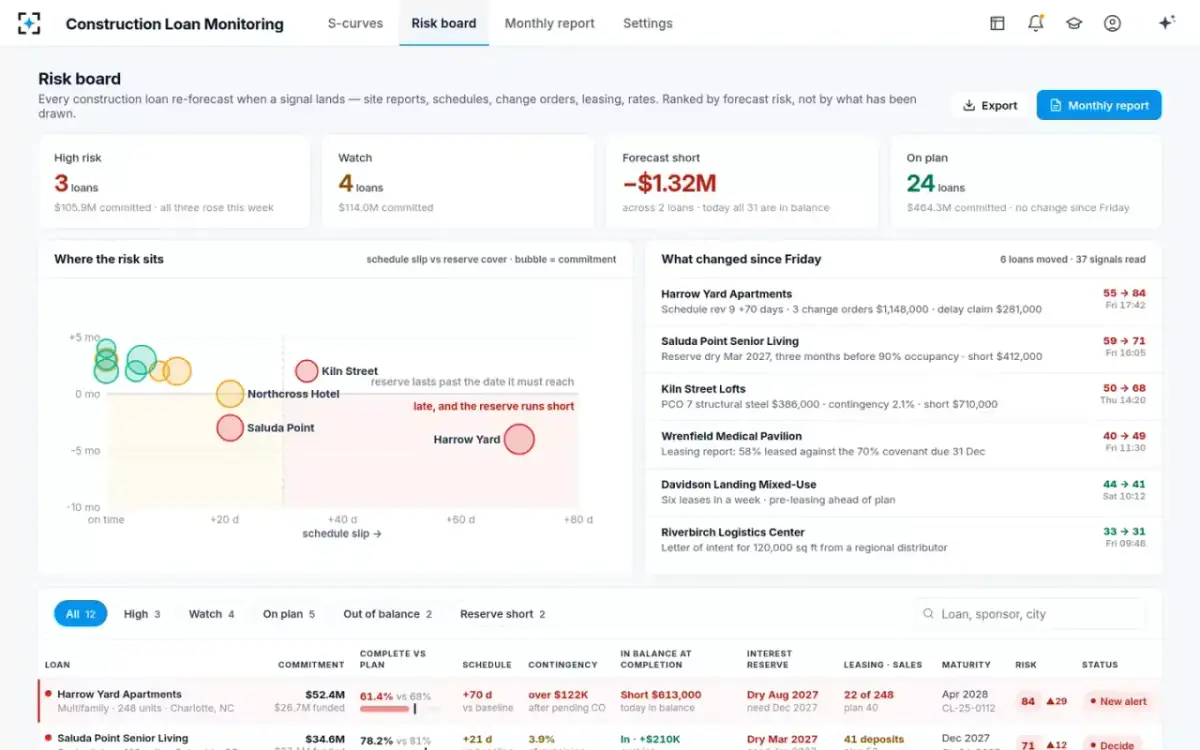Click the app logo icon
This screenshot has width=1200, height=750.
[x=29, y=23]
